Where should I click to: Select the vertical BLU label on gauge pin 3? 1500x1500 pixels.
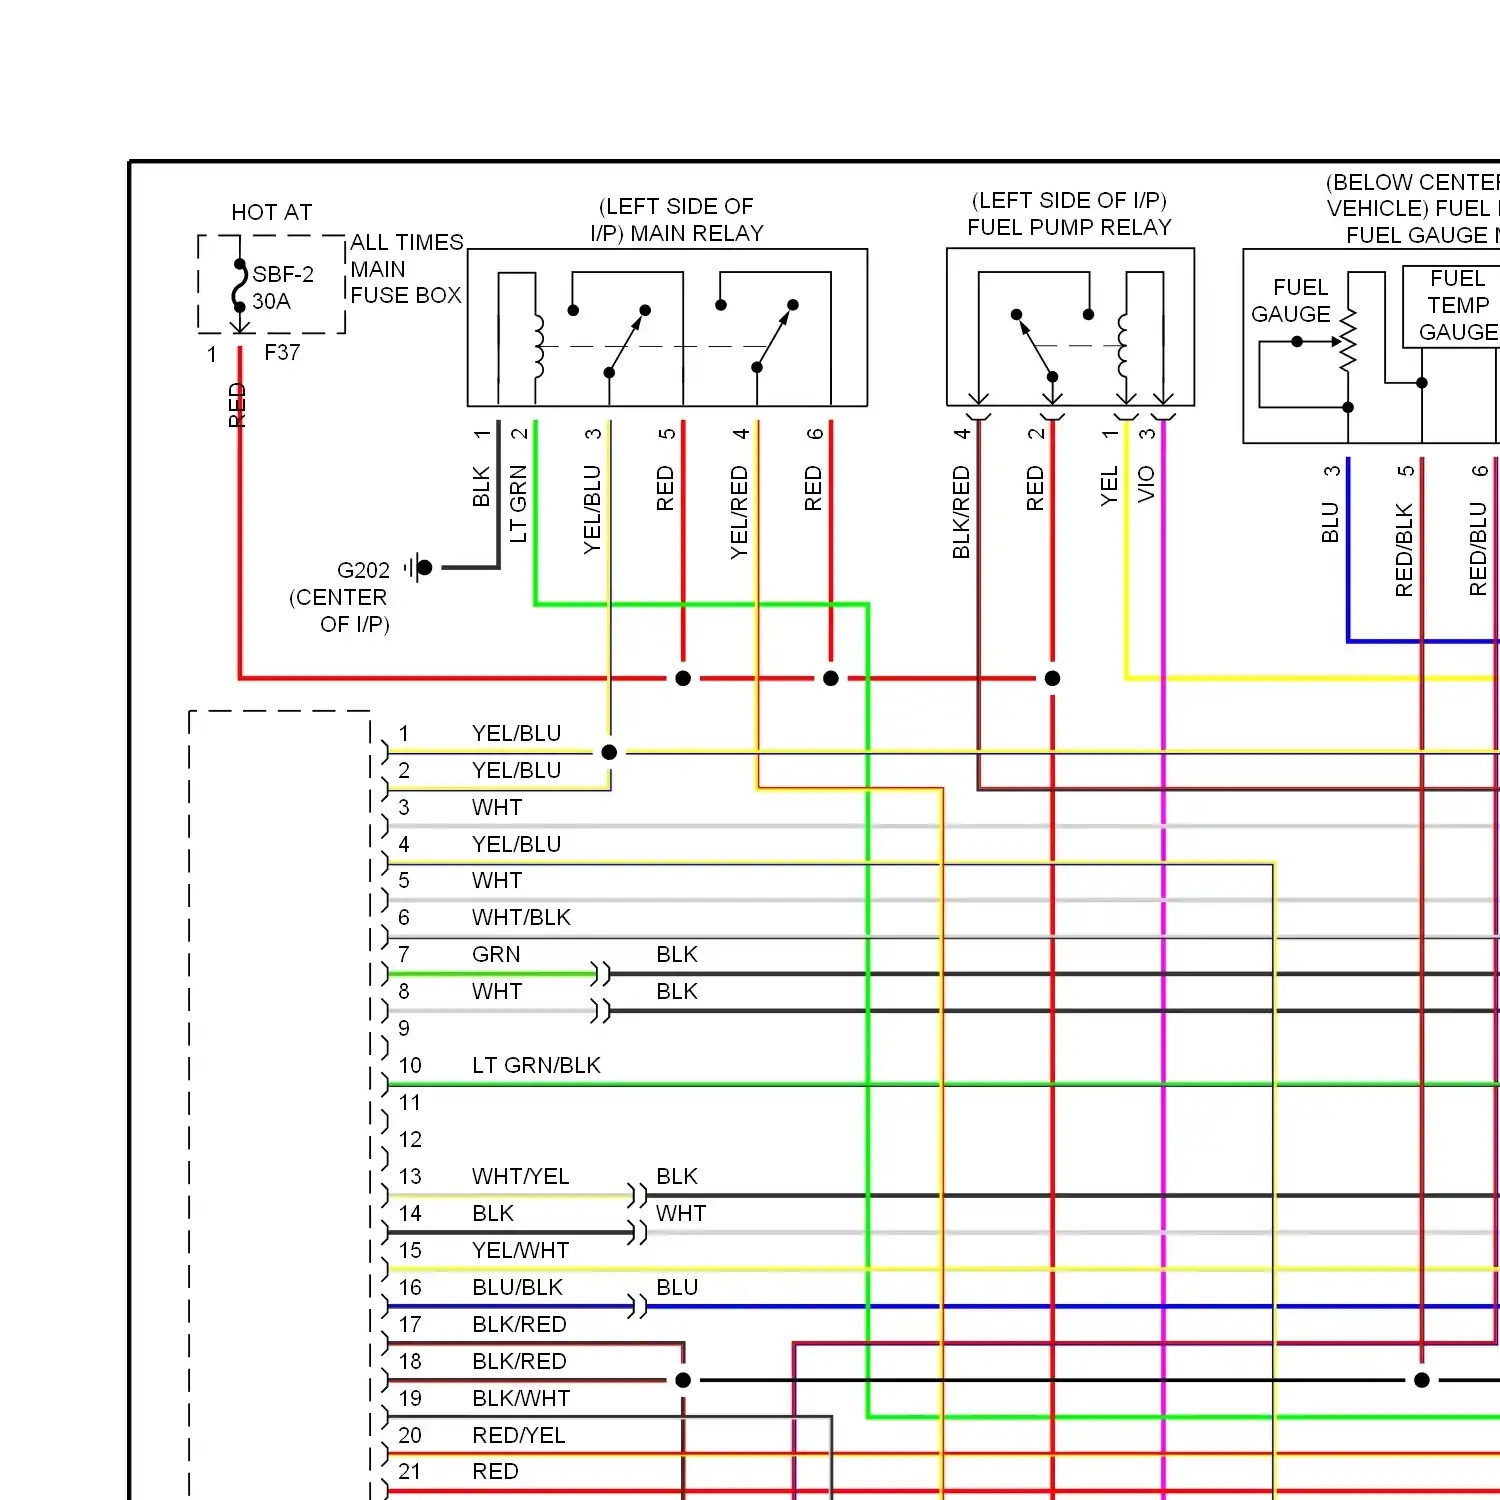point(1330,522)
